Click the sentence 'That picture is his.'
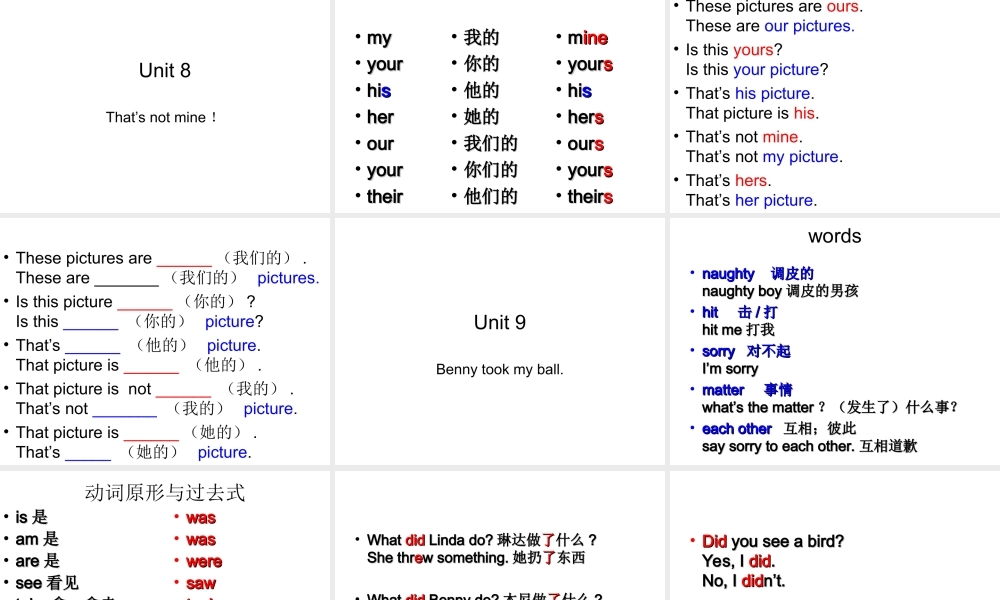 [x=752, y=113]
